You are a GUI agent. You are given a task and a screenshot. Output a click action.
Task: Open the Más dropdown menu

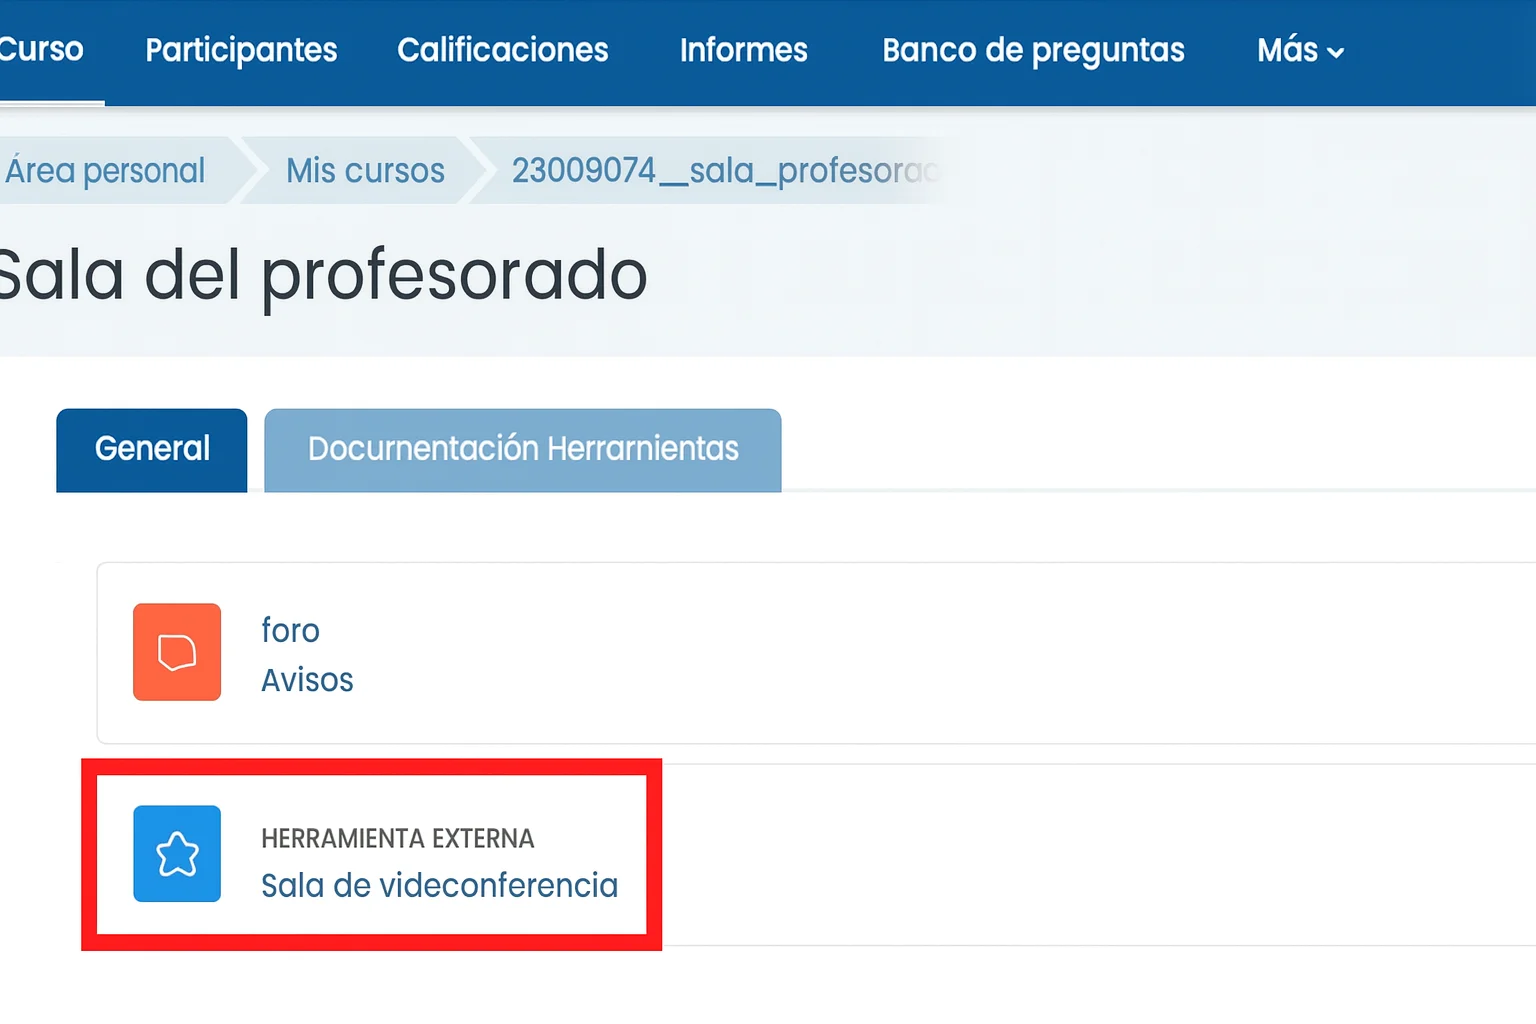point(1300,50)
